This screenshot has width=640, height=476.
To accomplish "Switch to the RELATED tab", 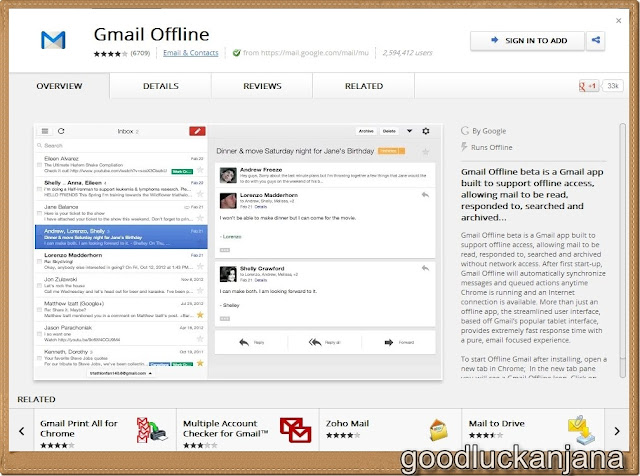I will (364, 86).
